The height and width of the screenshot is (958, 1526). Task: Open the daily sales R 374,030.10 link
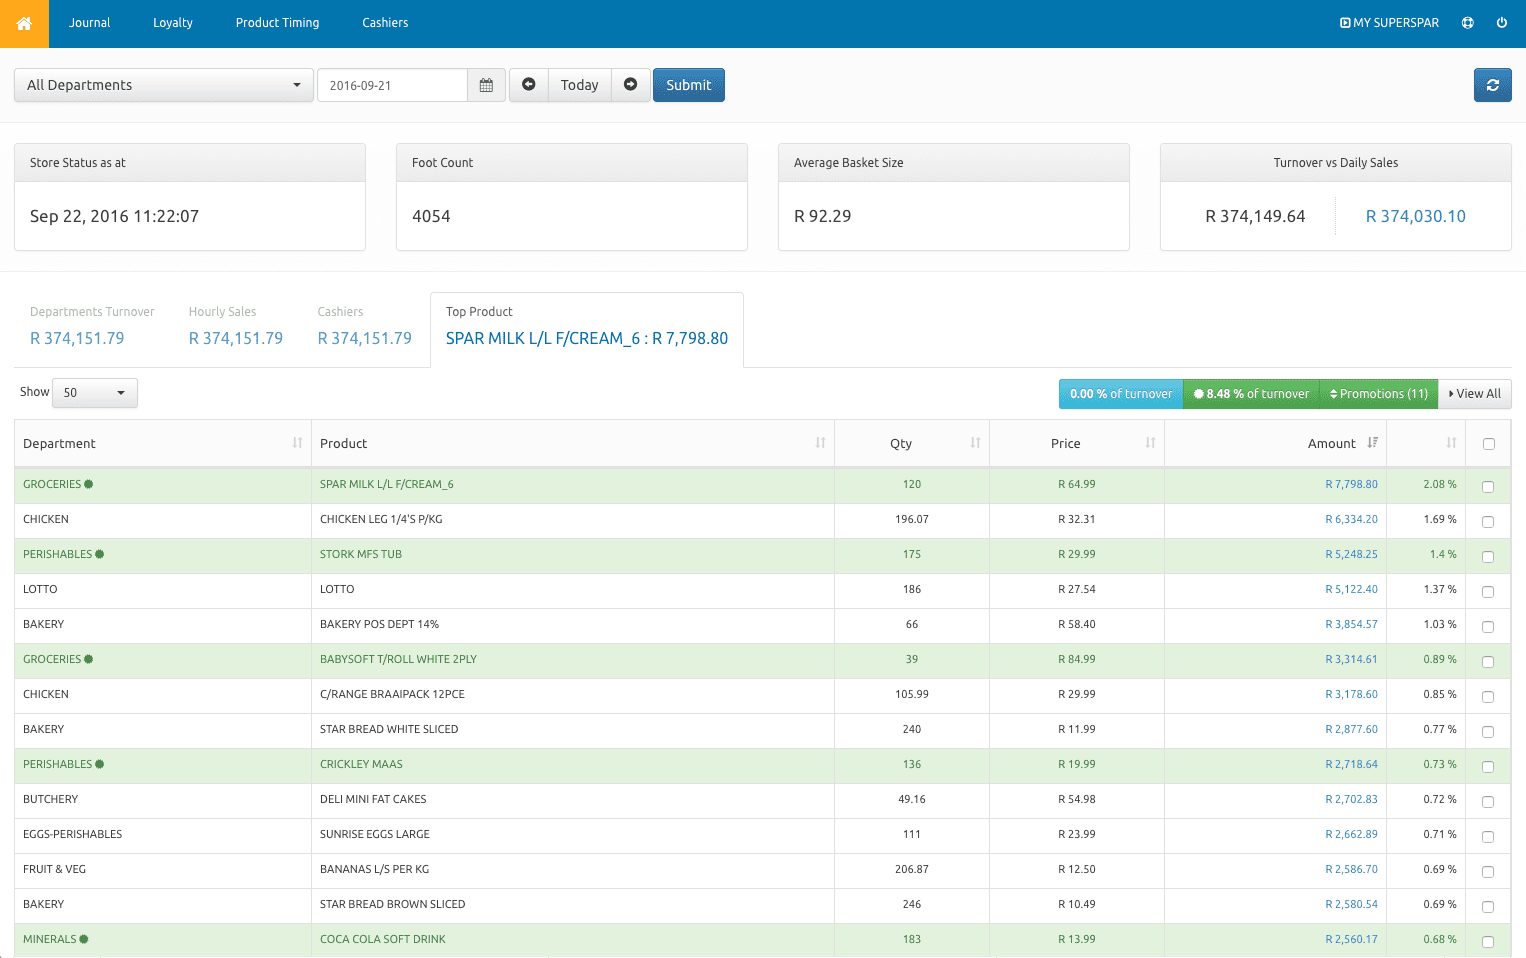(x=1416, y=216)
